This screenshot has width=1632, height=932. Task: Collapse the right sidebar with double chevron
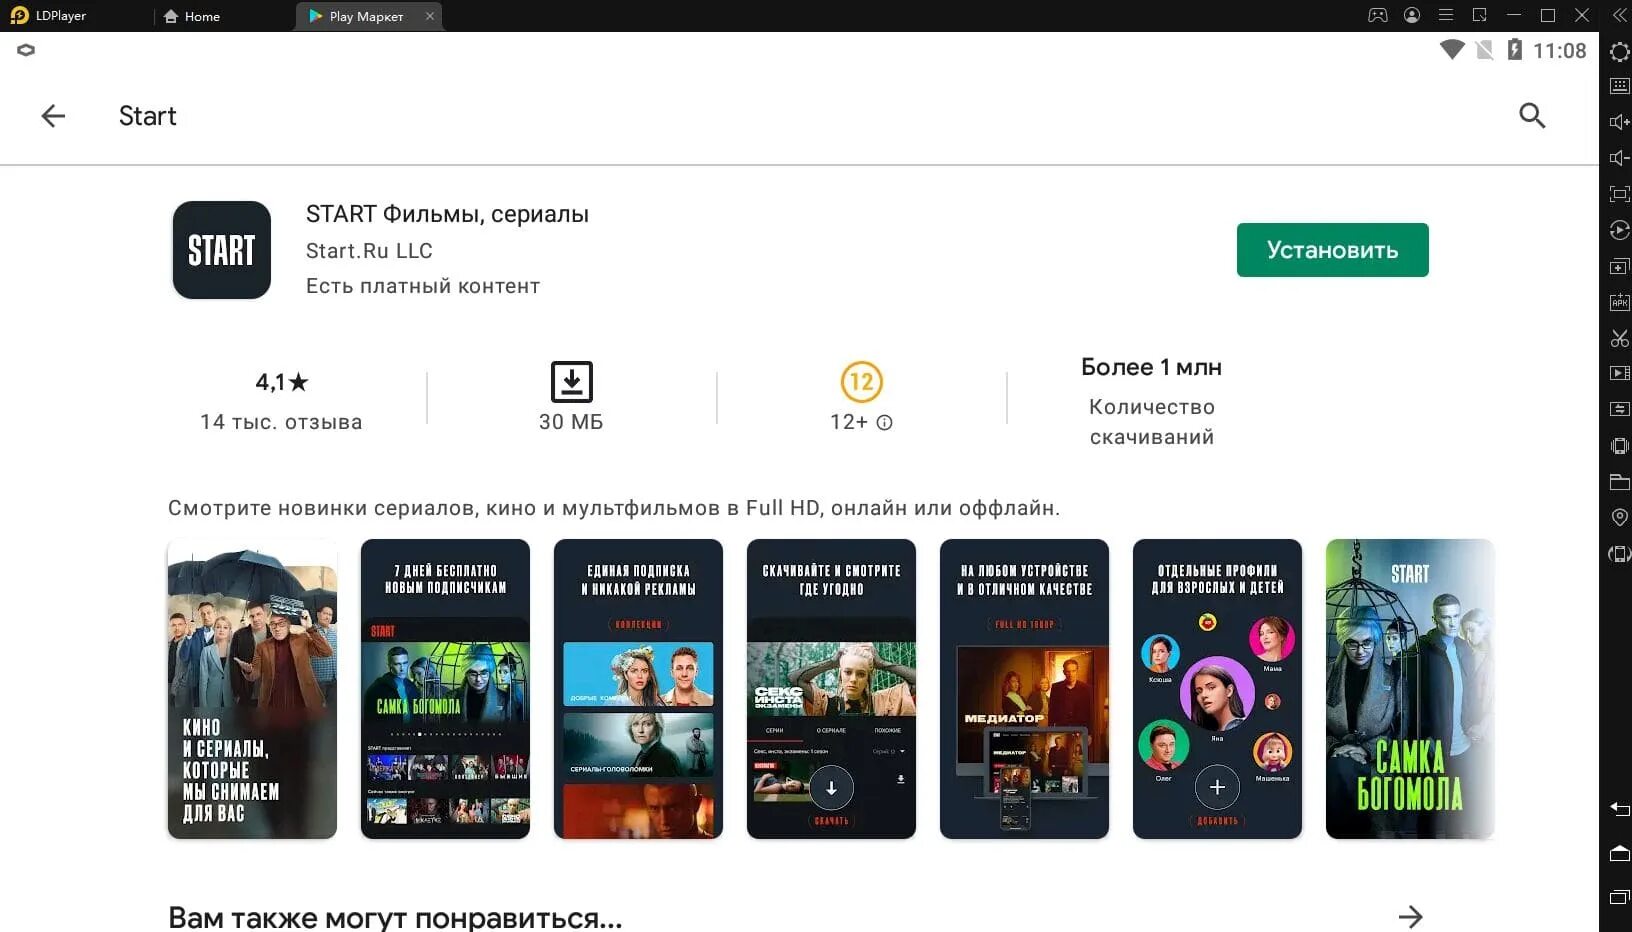point(1619,15)
